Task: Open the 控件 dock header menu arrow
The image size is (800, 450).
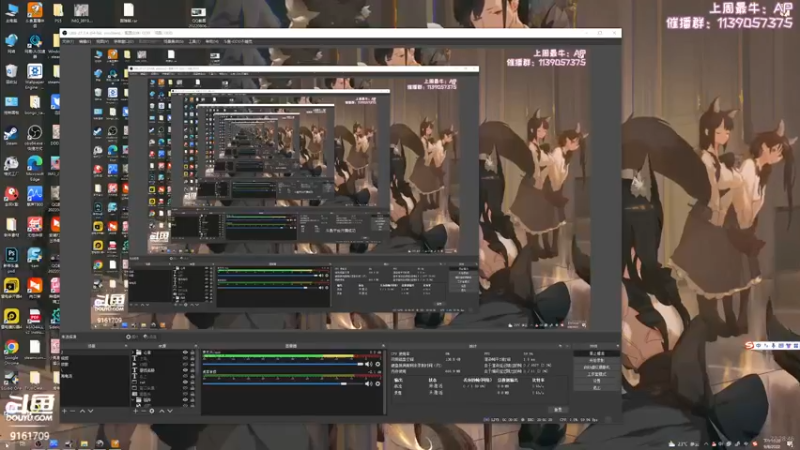Action: (x=617, y=346)
